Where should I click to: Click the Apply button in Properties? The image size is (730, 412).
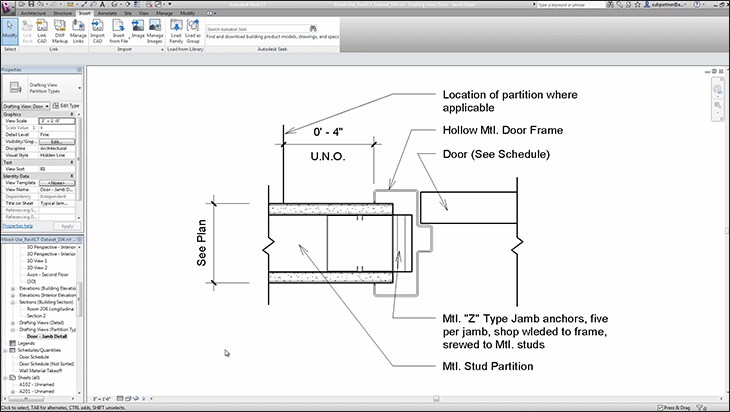pyautogui.click(x=67, y=226)
